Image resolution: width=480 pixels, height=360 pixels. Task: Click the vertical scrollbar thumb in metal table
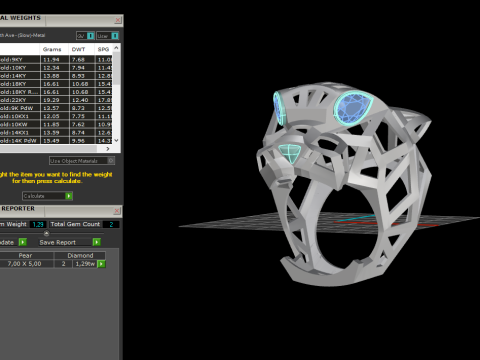tap(116, 68)
